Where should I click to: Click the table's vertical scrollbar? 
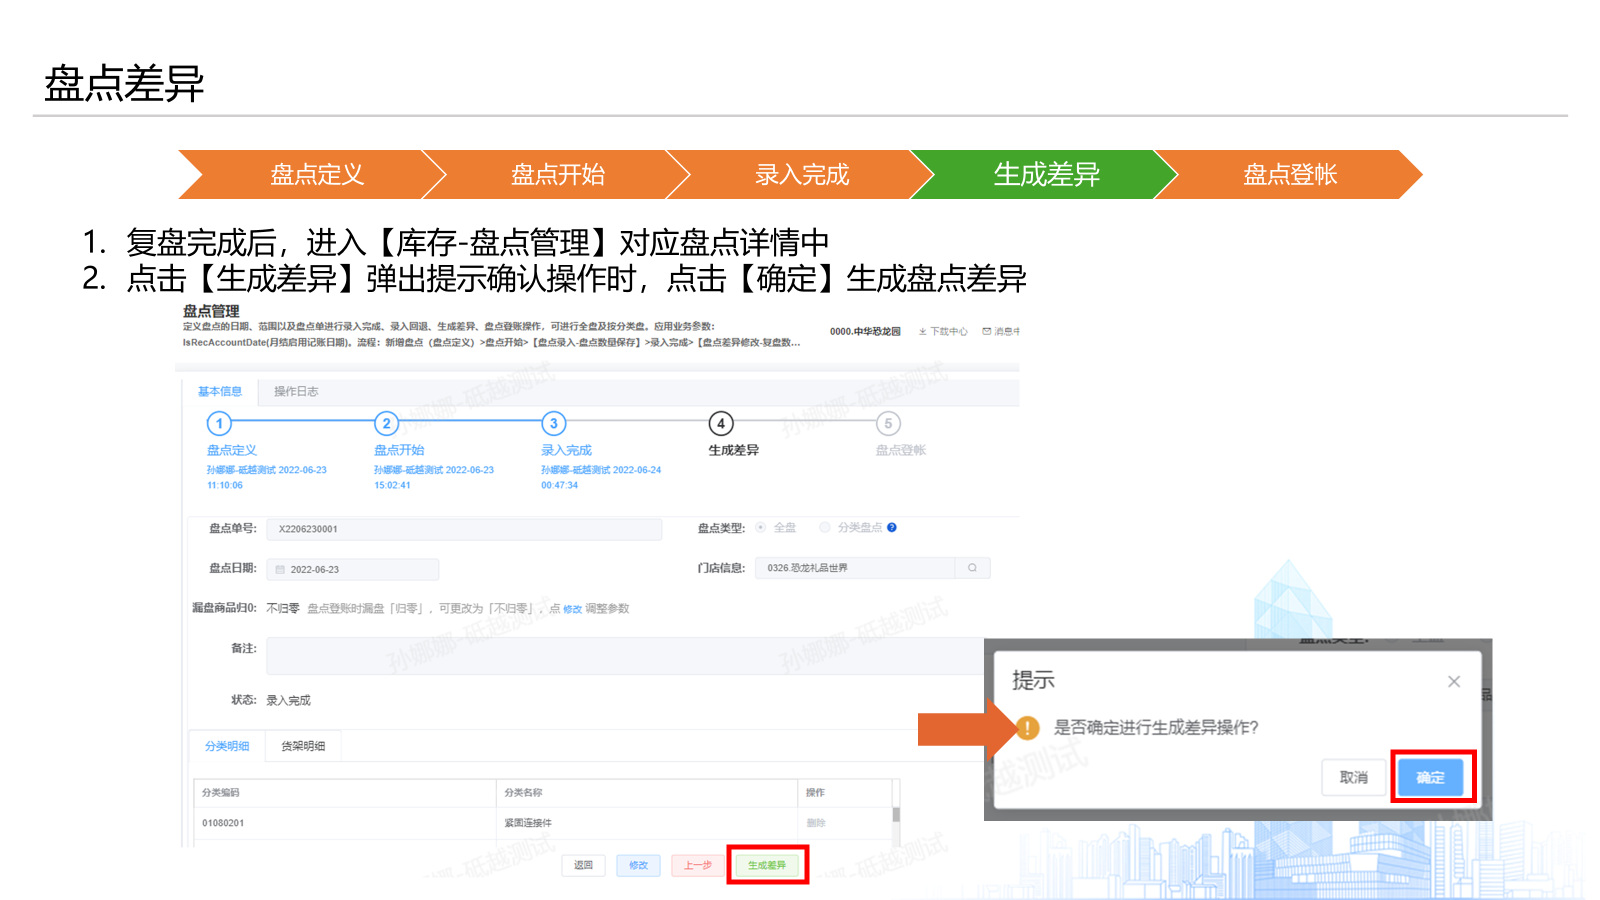click(896, 813)
